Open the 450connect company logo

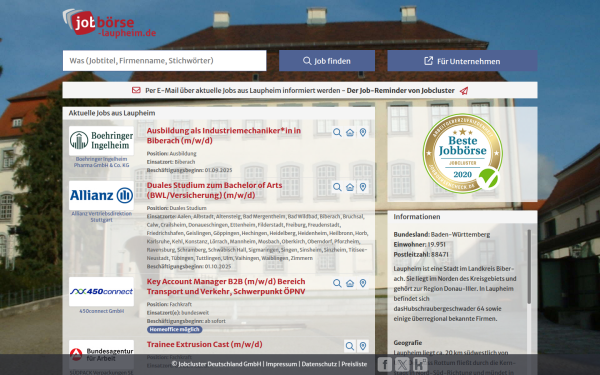coord(101,292)
